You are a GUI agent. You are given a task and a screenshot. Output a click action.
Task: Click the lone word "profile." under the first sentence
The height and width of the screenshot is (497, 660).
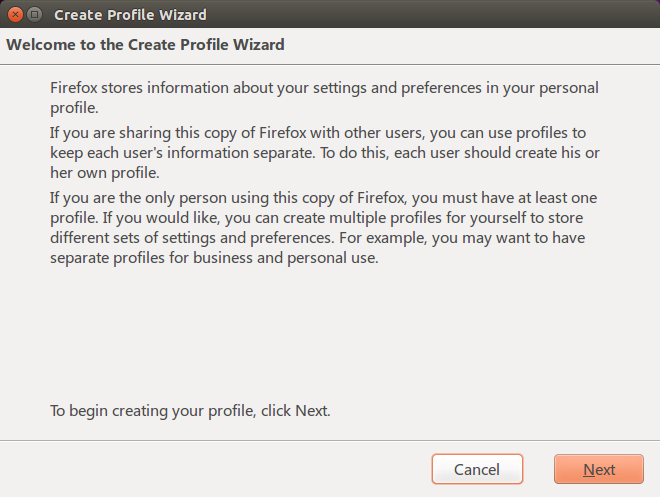click(x=74, y=108)
